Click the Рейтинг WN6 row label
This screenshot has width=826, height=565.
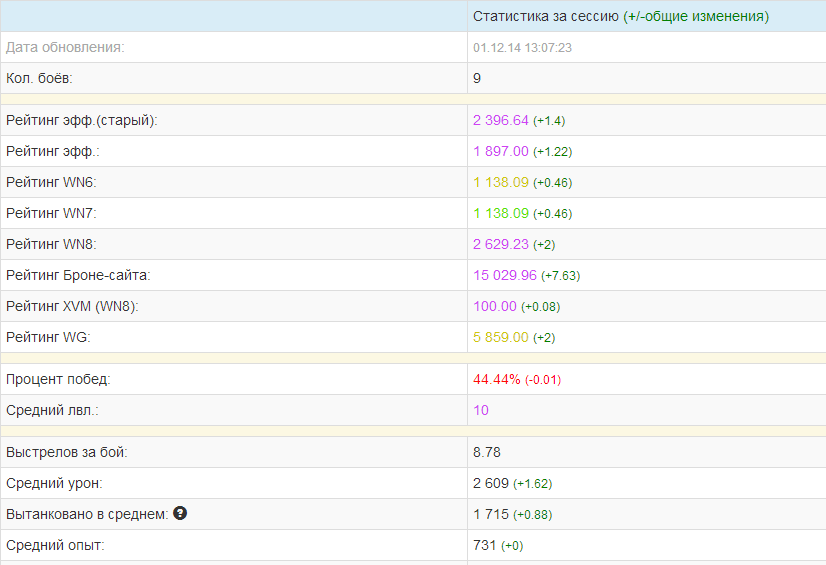[x=51, y=182]
